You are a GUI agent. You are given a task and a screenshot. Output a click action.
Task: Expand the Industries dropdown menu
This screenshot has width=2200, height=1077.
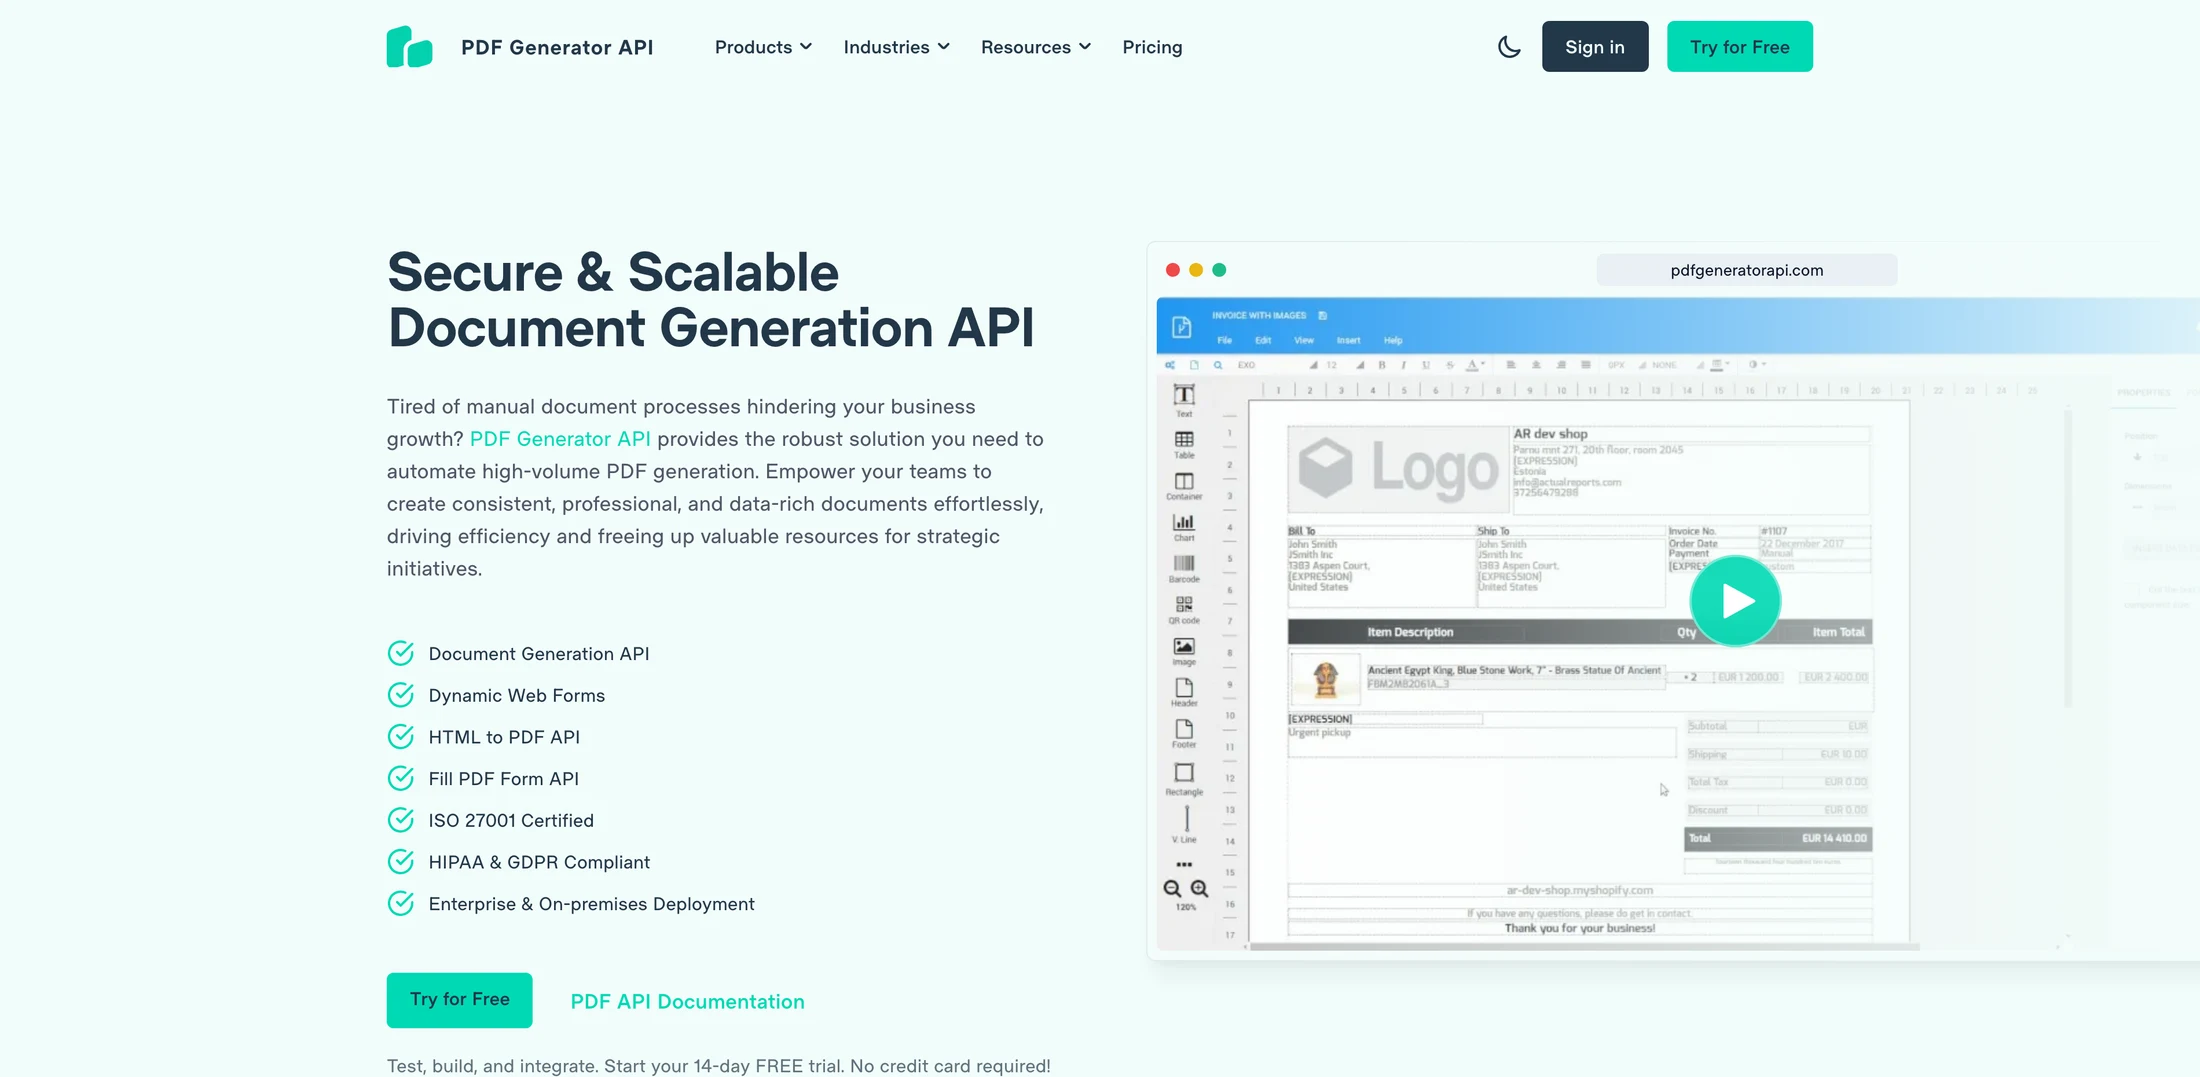point(896,47)
